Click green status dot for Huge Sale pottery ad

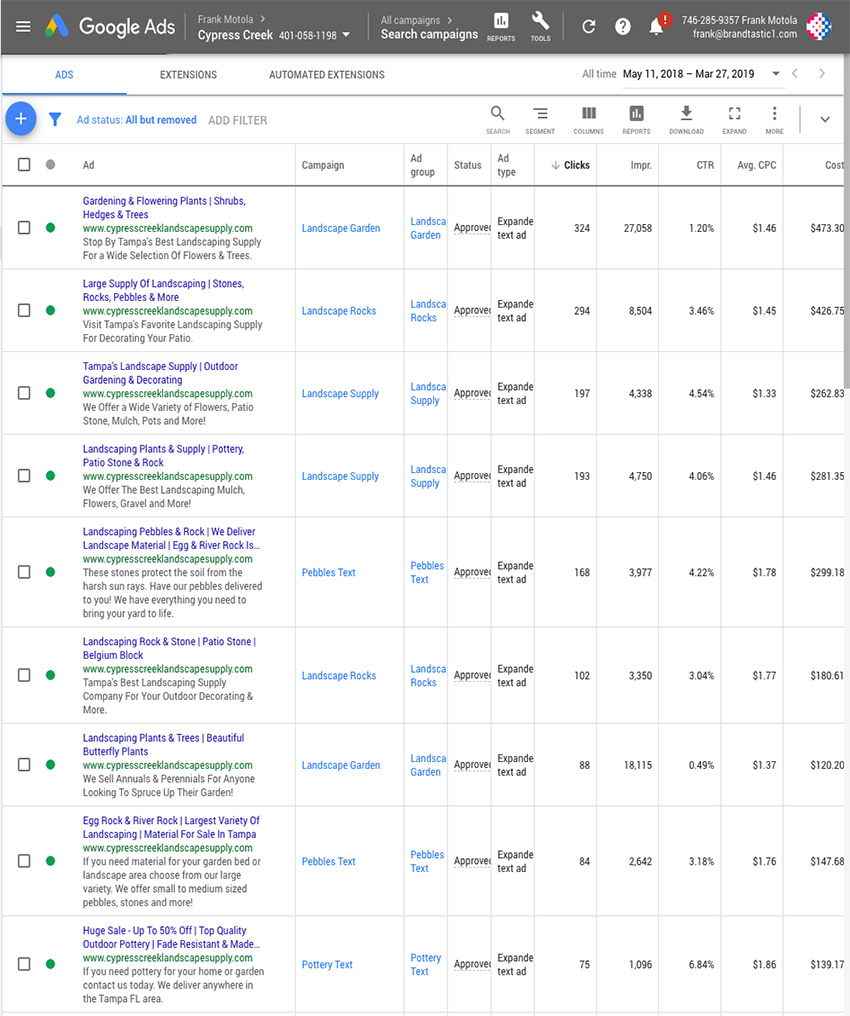click(x=51, y=964)
